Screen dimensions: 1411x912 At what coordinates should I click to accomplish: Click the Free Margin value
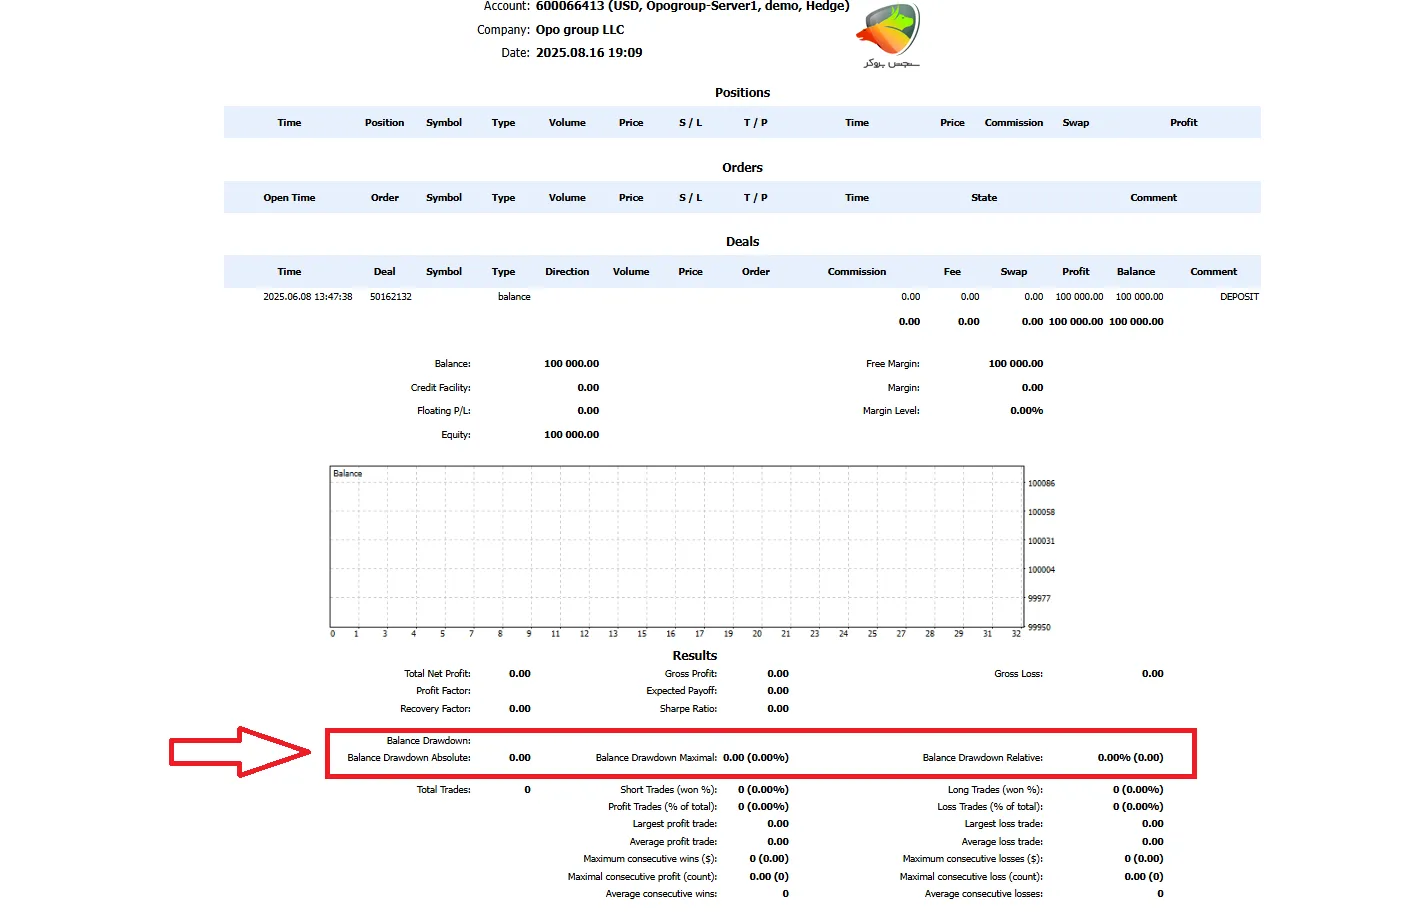1015,364
